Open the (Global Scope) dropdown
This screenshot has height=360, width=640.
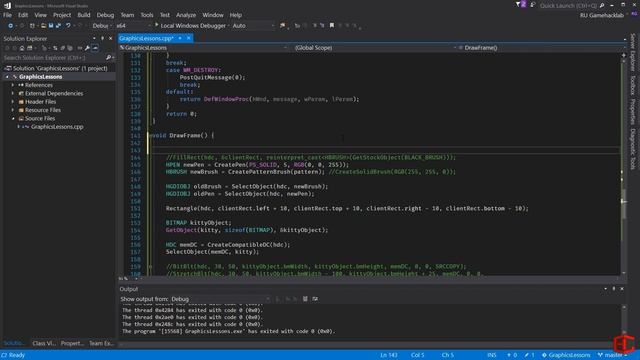[x=373, y=48]
